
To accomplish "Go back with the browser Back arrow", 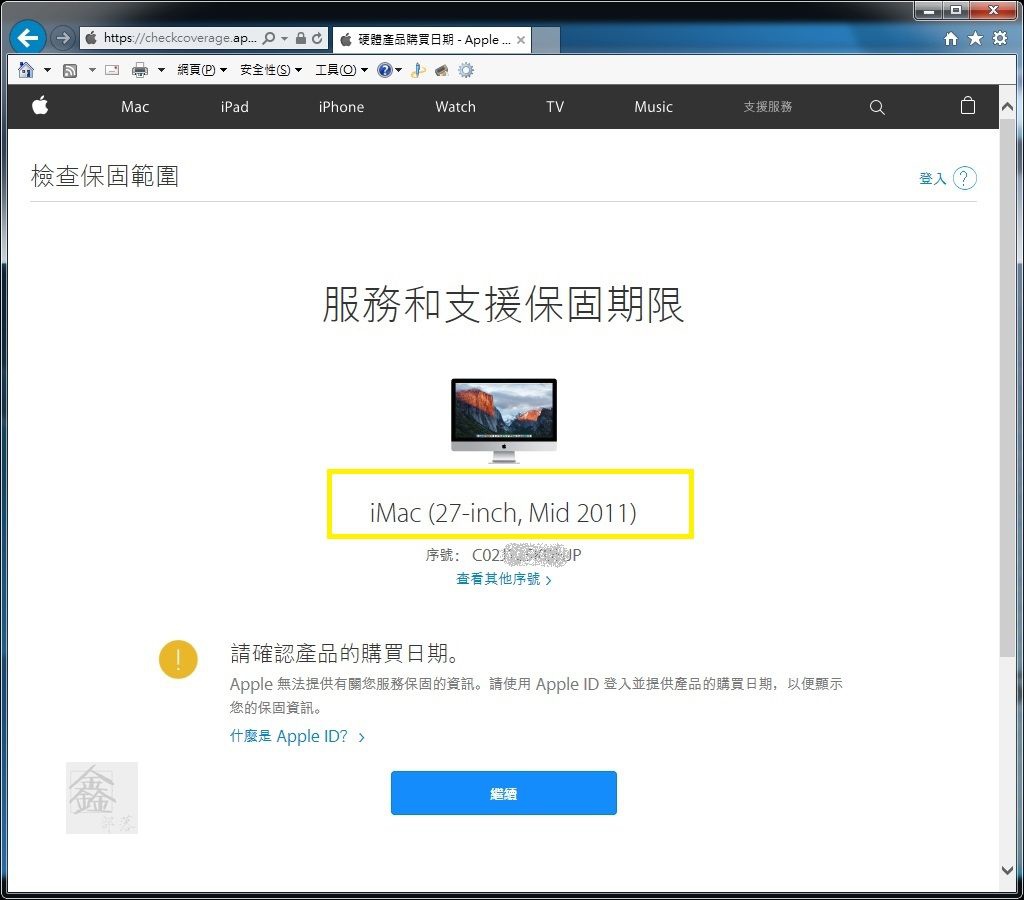I will (27, 38).
